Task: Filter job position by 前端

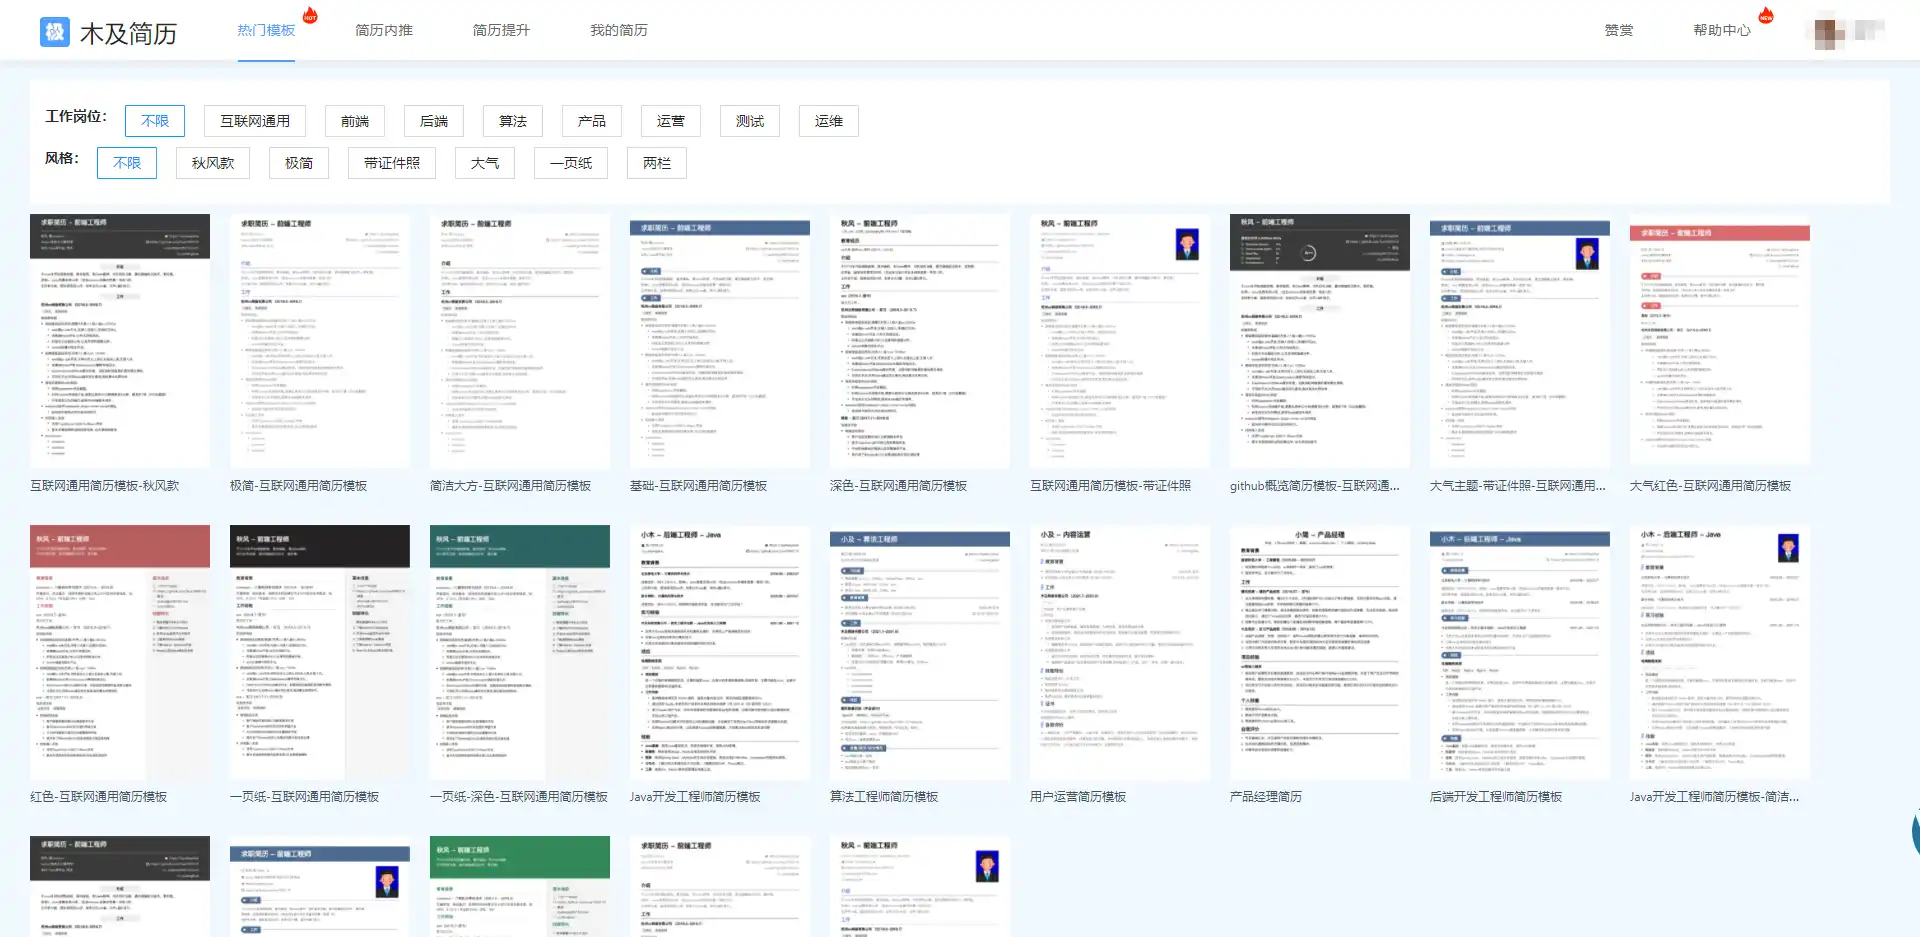Action: 355,121
